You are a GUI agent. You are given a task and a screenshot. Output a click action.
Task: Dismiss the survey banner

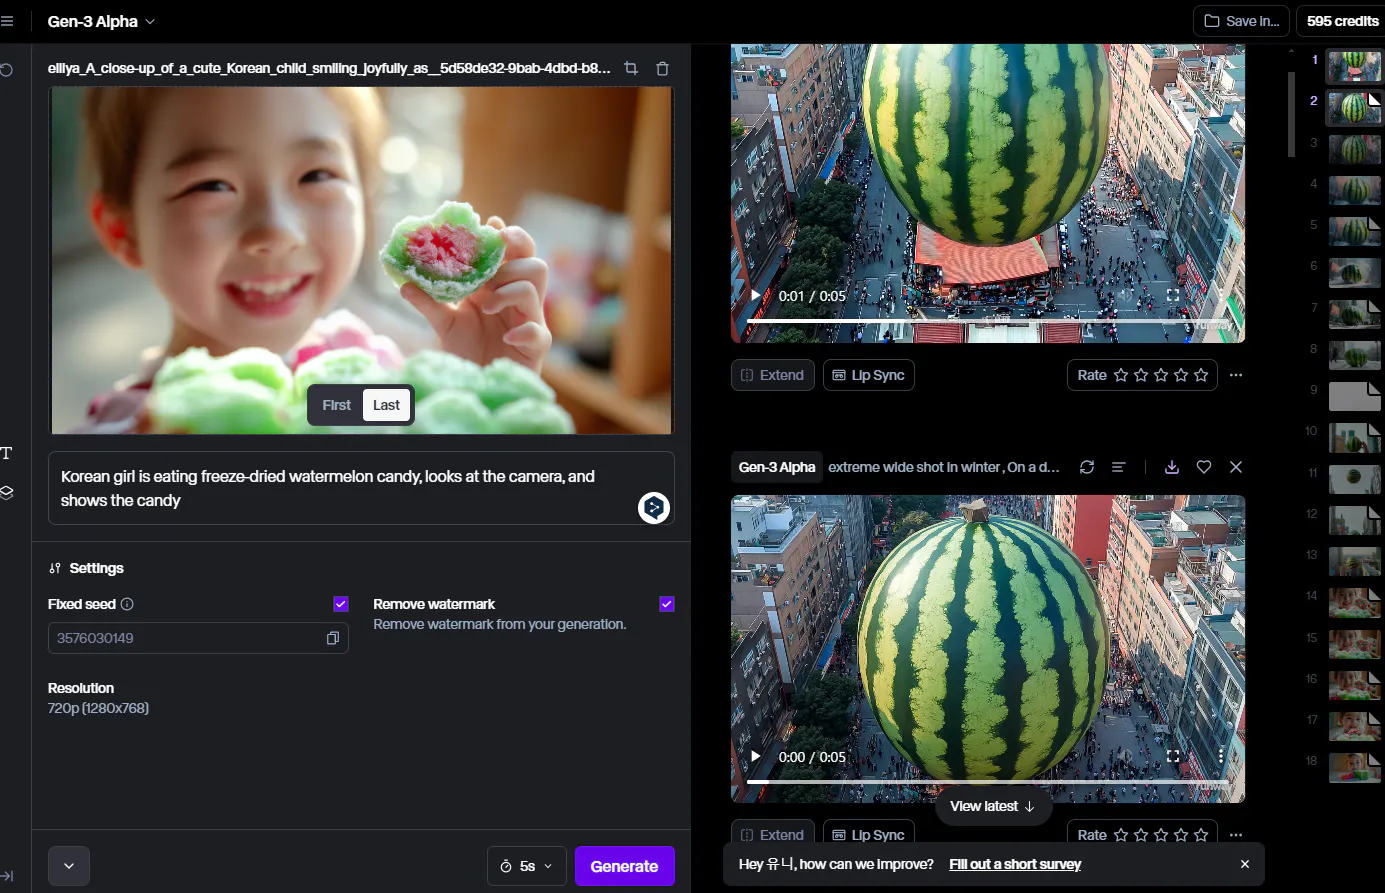[1245, 864]
